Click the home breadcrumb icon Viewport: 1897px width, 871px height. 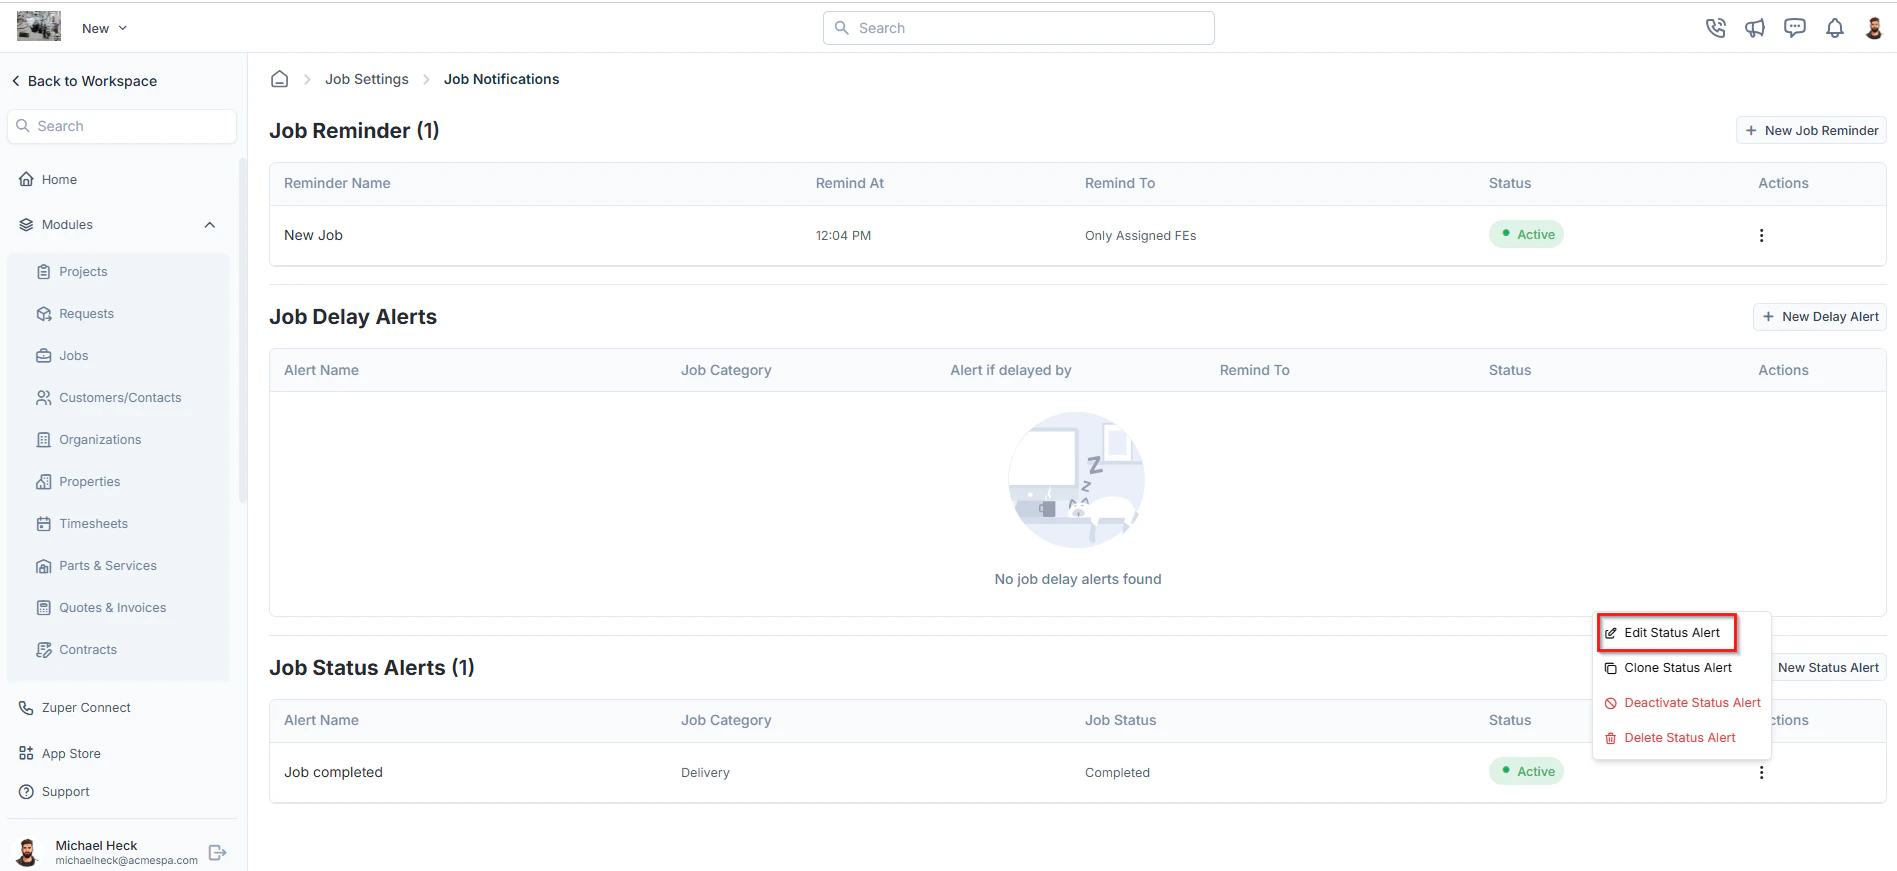(280, 79)
